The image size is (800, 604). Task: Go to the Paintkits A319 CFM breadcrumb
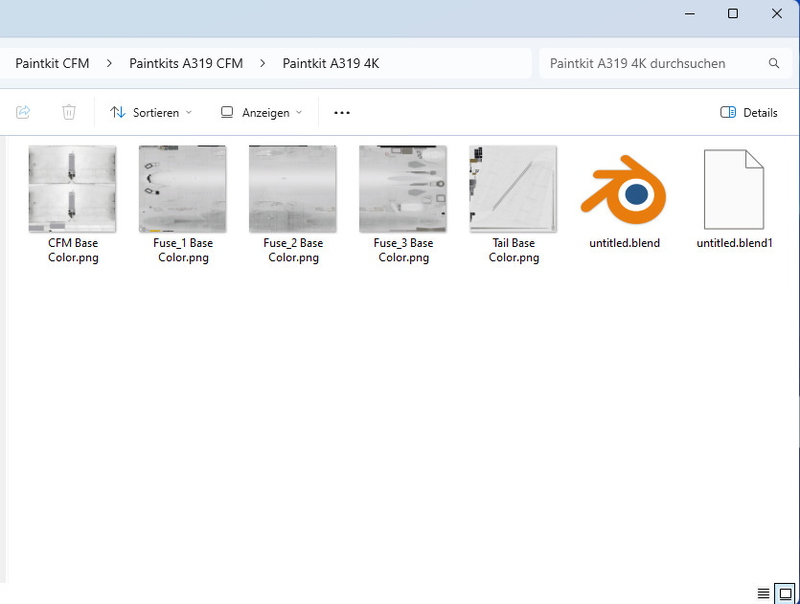click(x=186, y=63)
